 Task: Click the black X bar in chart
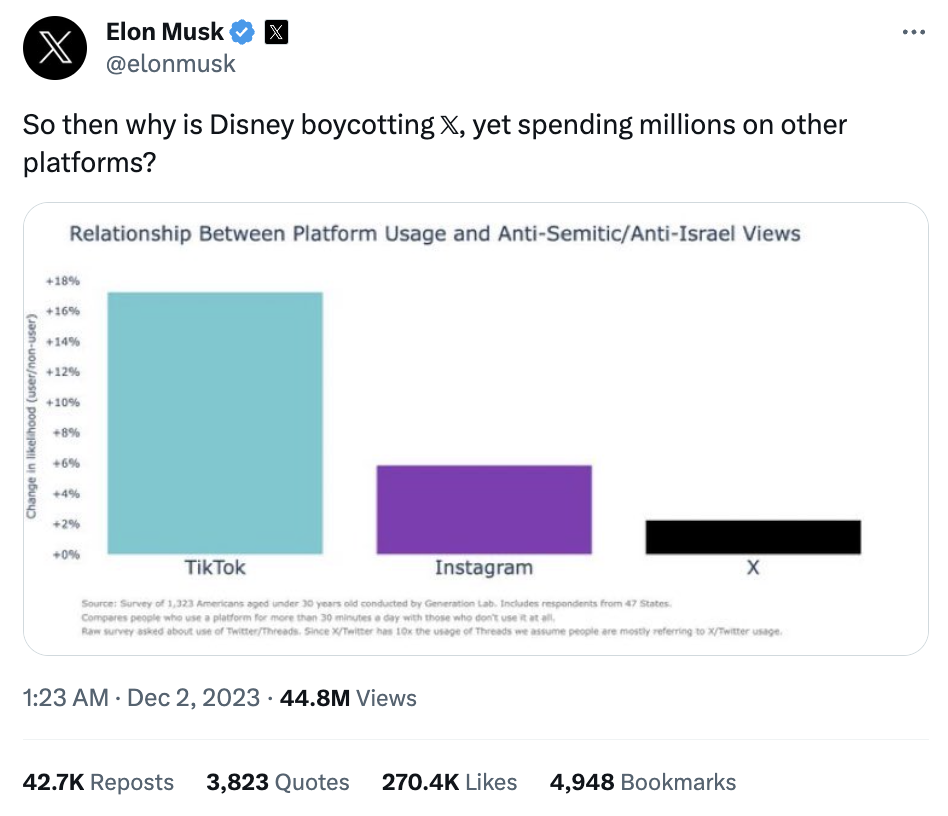(x=753, y=537)
